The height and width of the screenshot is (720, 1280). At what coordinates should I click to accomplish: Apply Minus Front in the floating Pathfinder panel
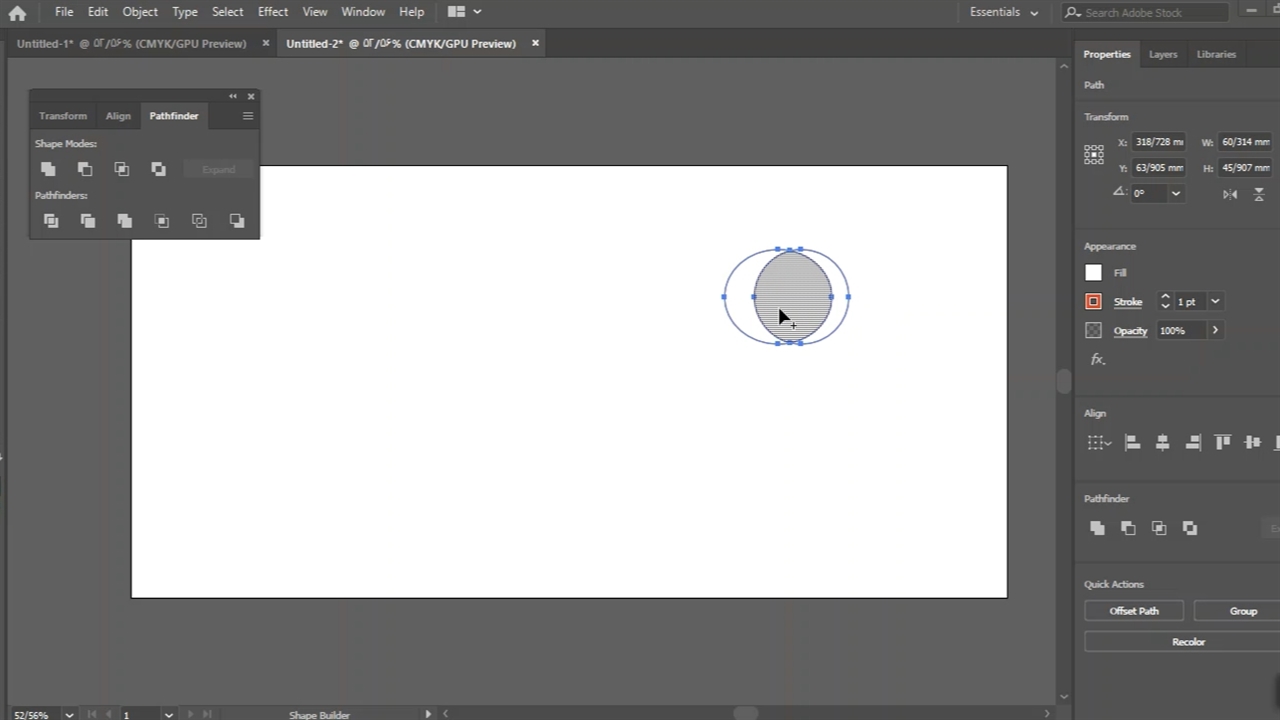[x=85, y=169]
